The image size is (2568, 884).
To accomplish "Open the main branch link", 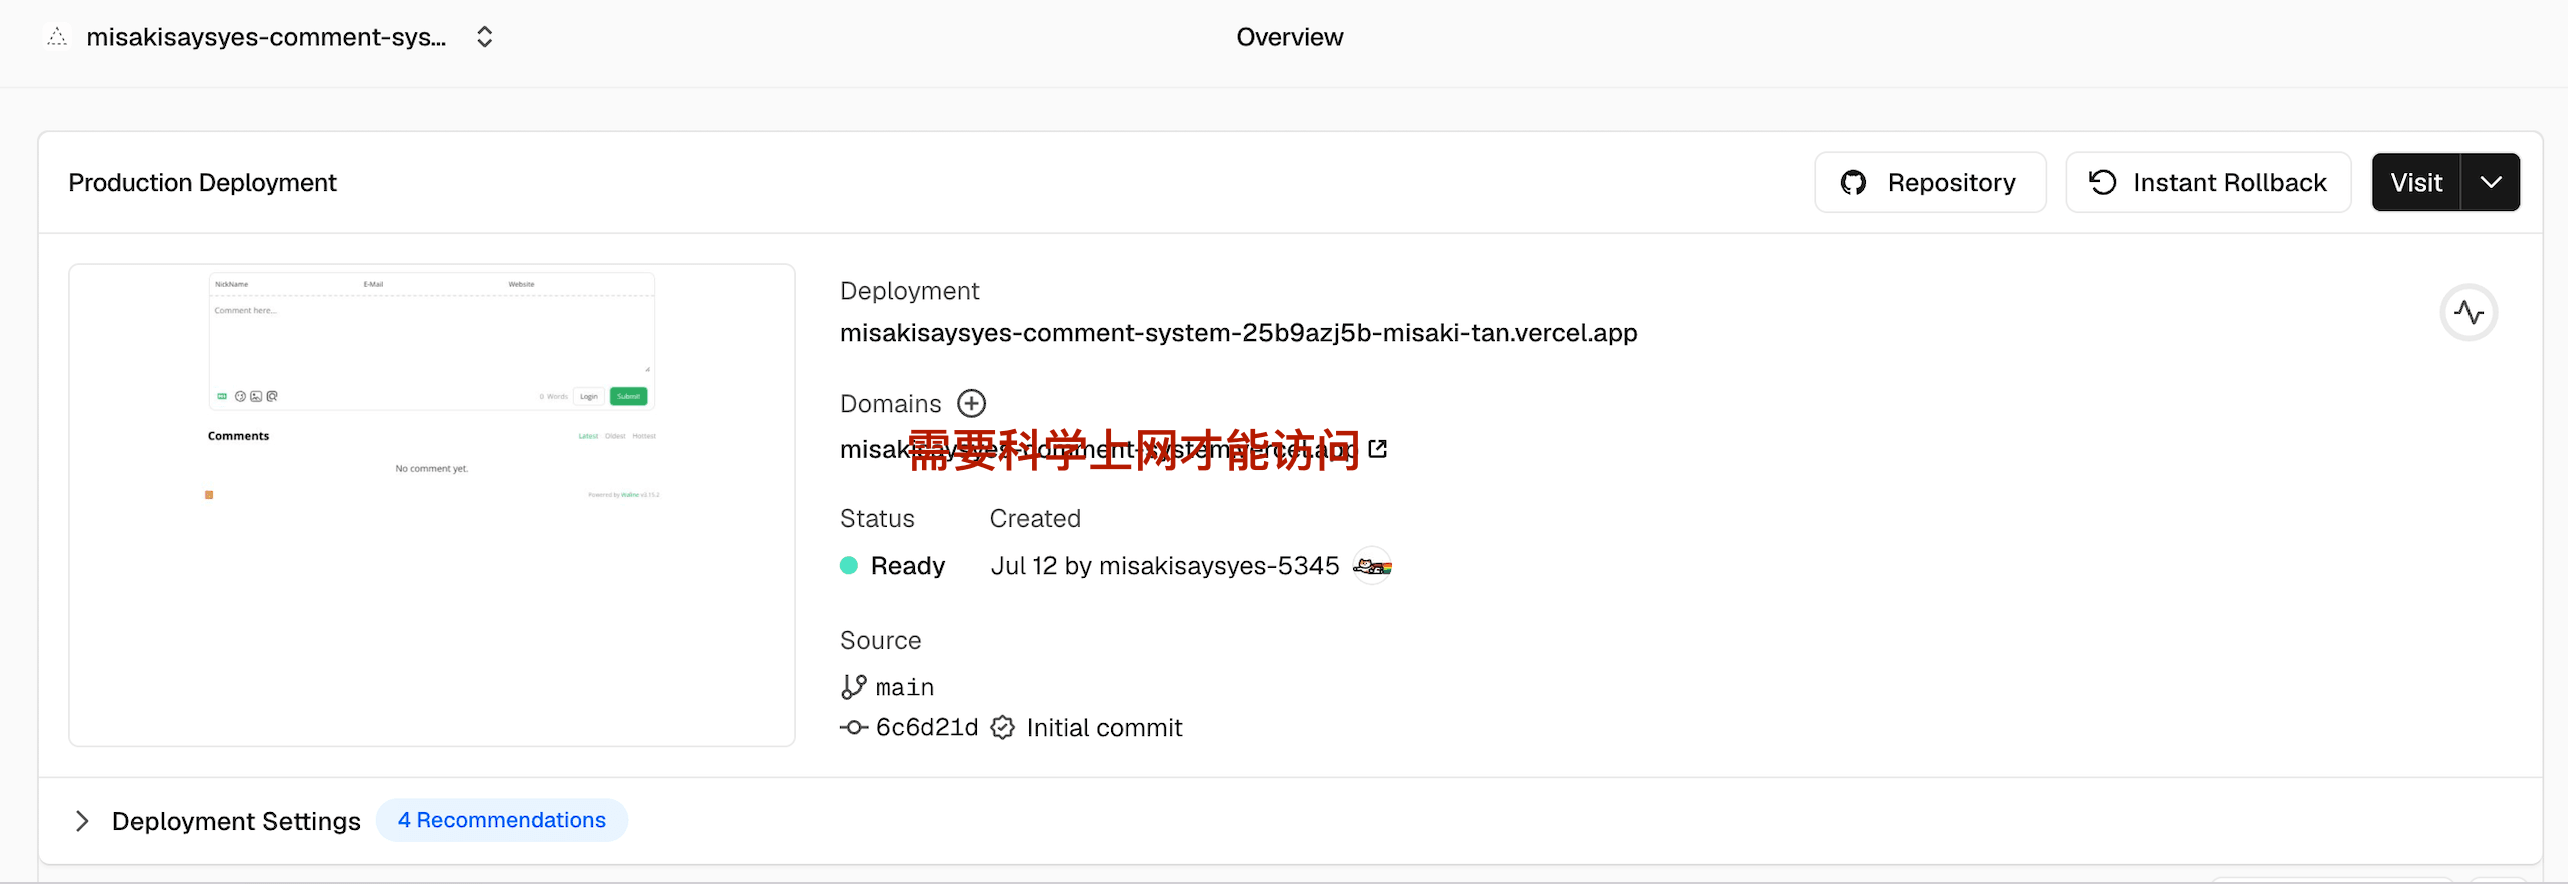I will pyautogui.click(x=904, y=687).
